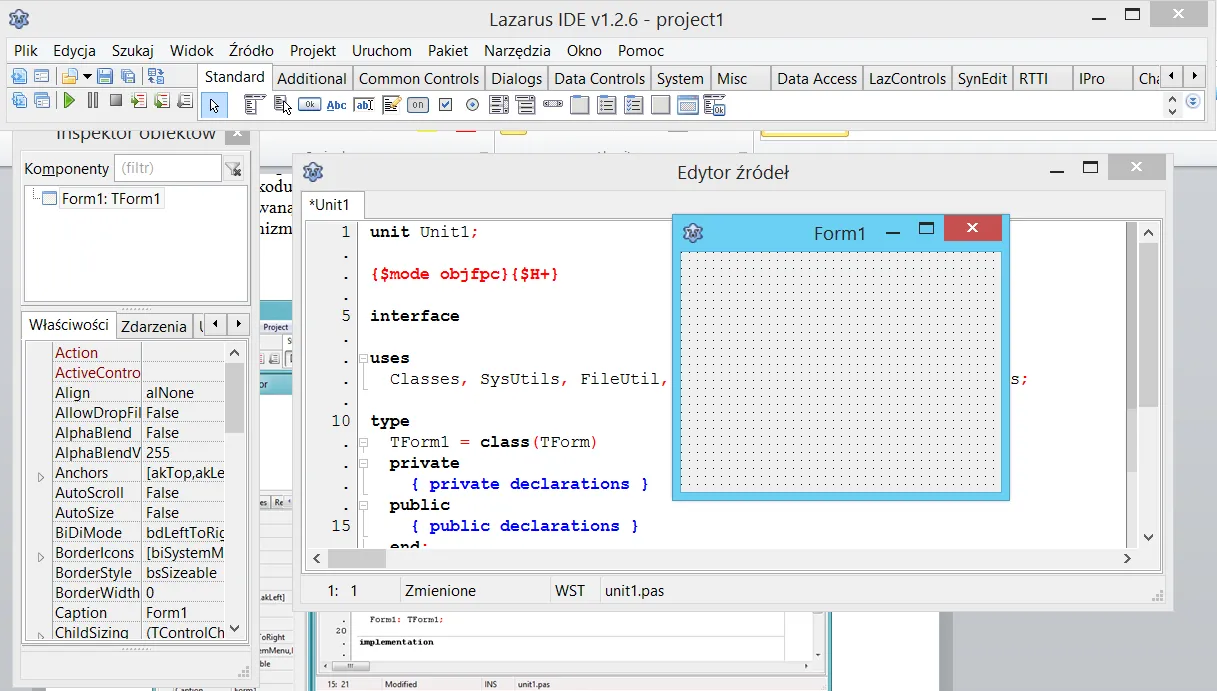
Task: Pick the TPopupMenu component from the palette
Action: 282,104
